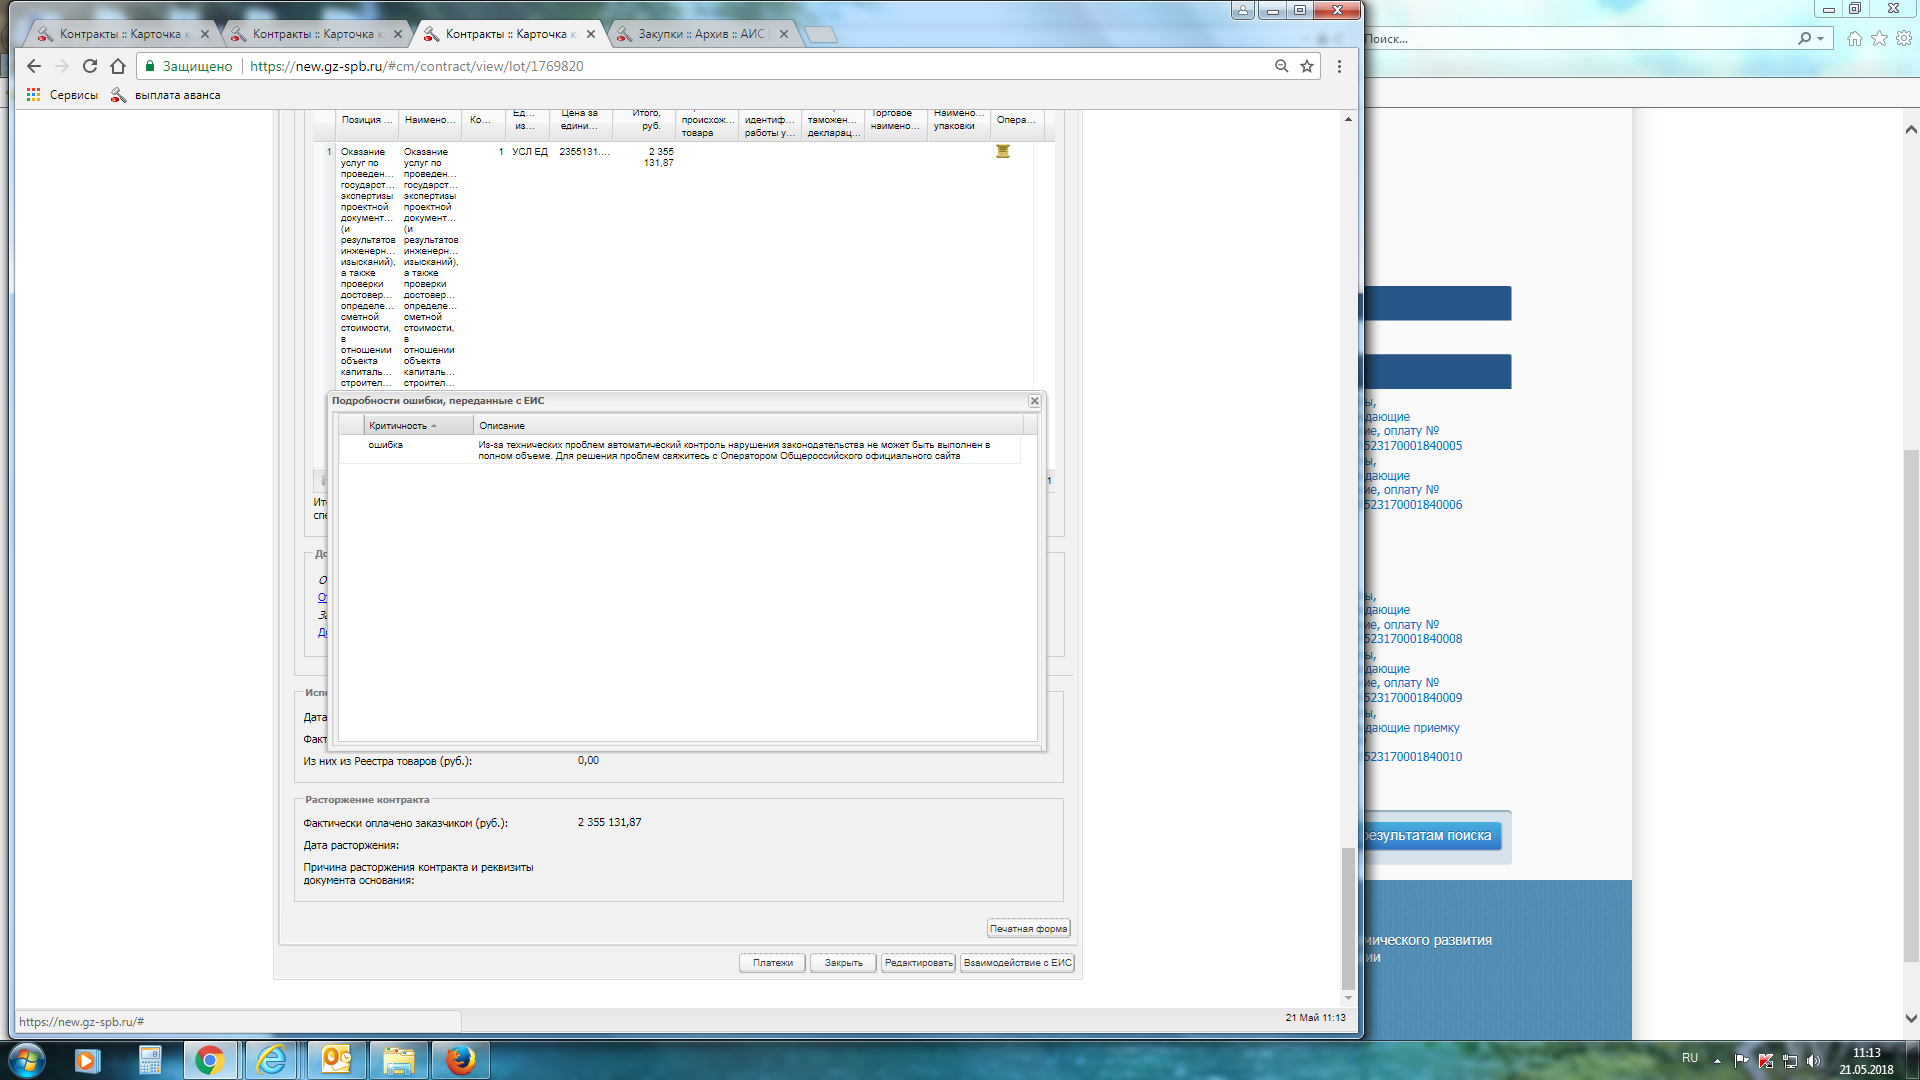The image size is (1920, 1080).
Task: Click the Платежи button
Action: pyautogui.click(x=772, y=963)
